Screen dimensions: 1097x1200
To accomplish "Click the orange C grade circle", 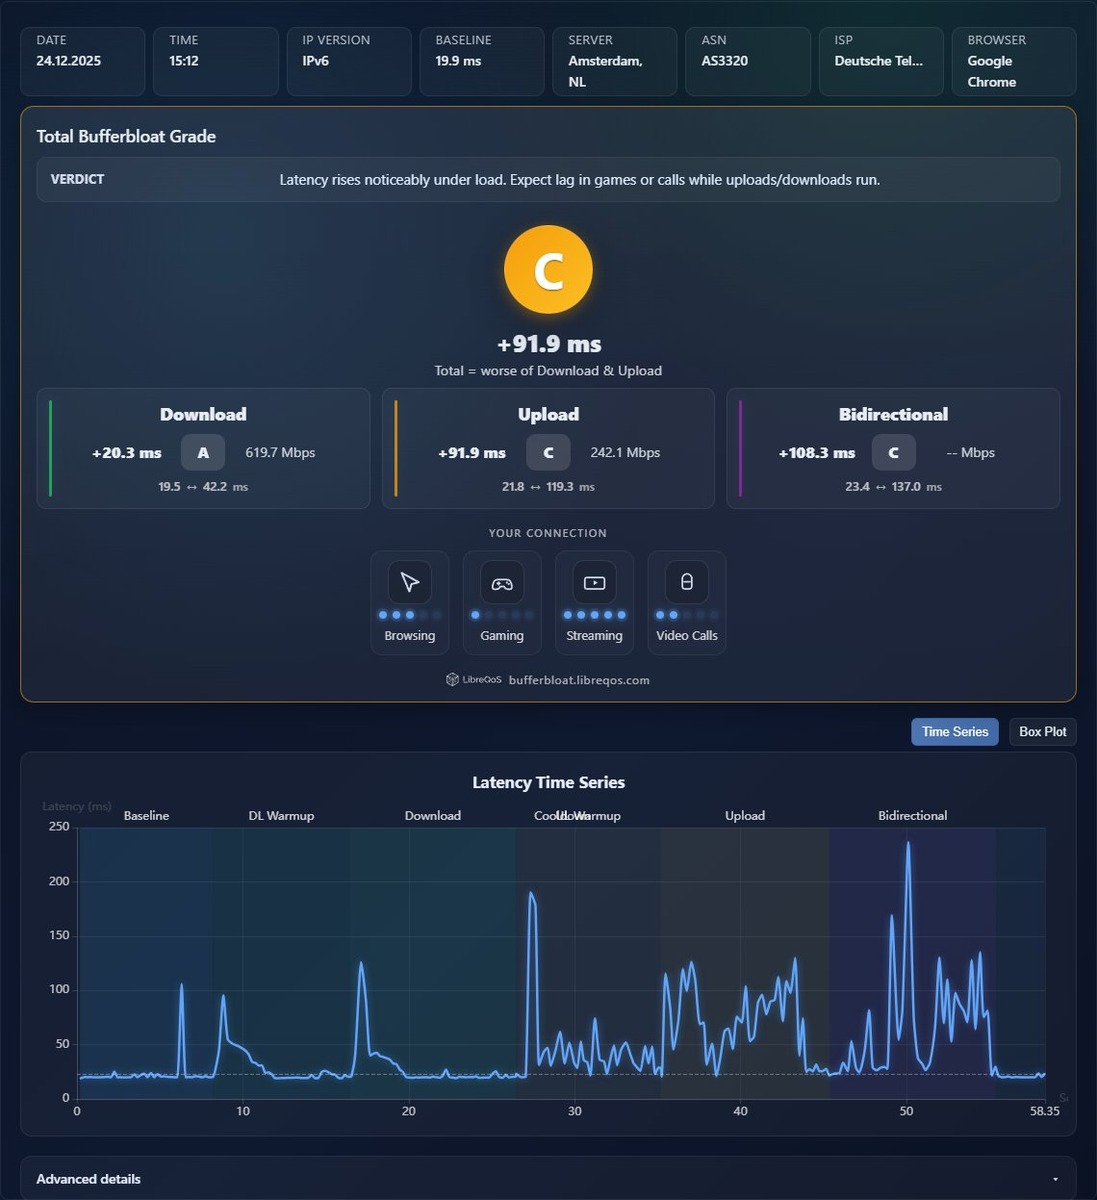I will point(548,270).
